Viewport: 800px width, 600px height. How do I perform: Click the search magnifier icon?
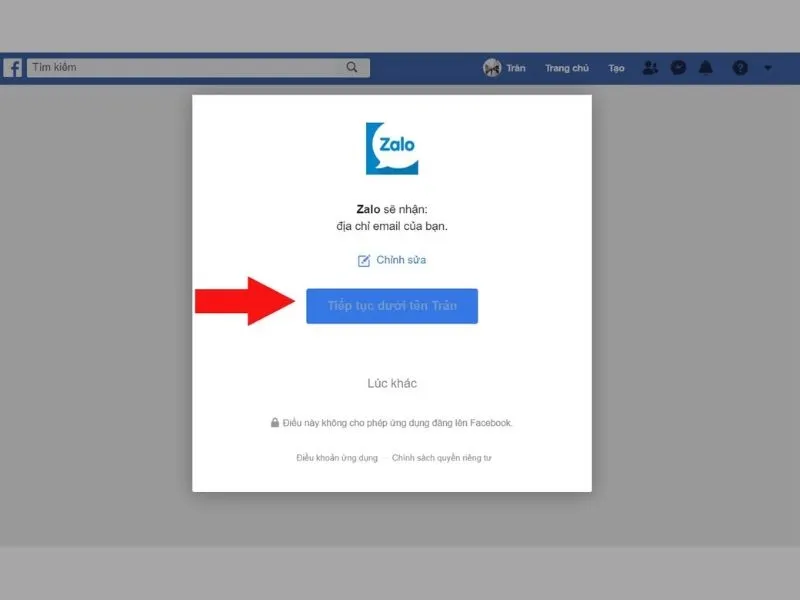(x=352, y=67)
